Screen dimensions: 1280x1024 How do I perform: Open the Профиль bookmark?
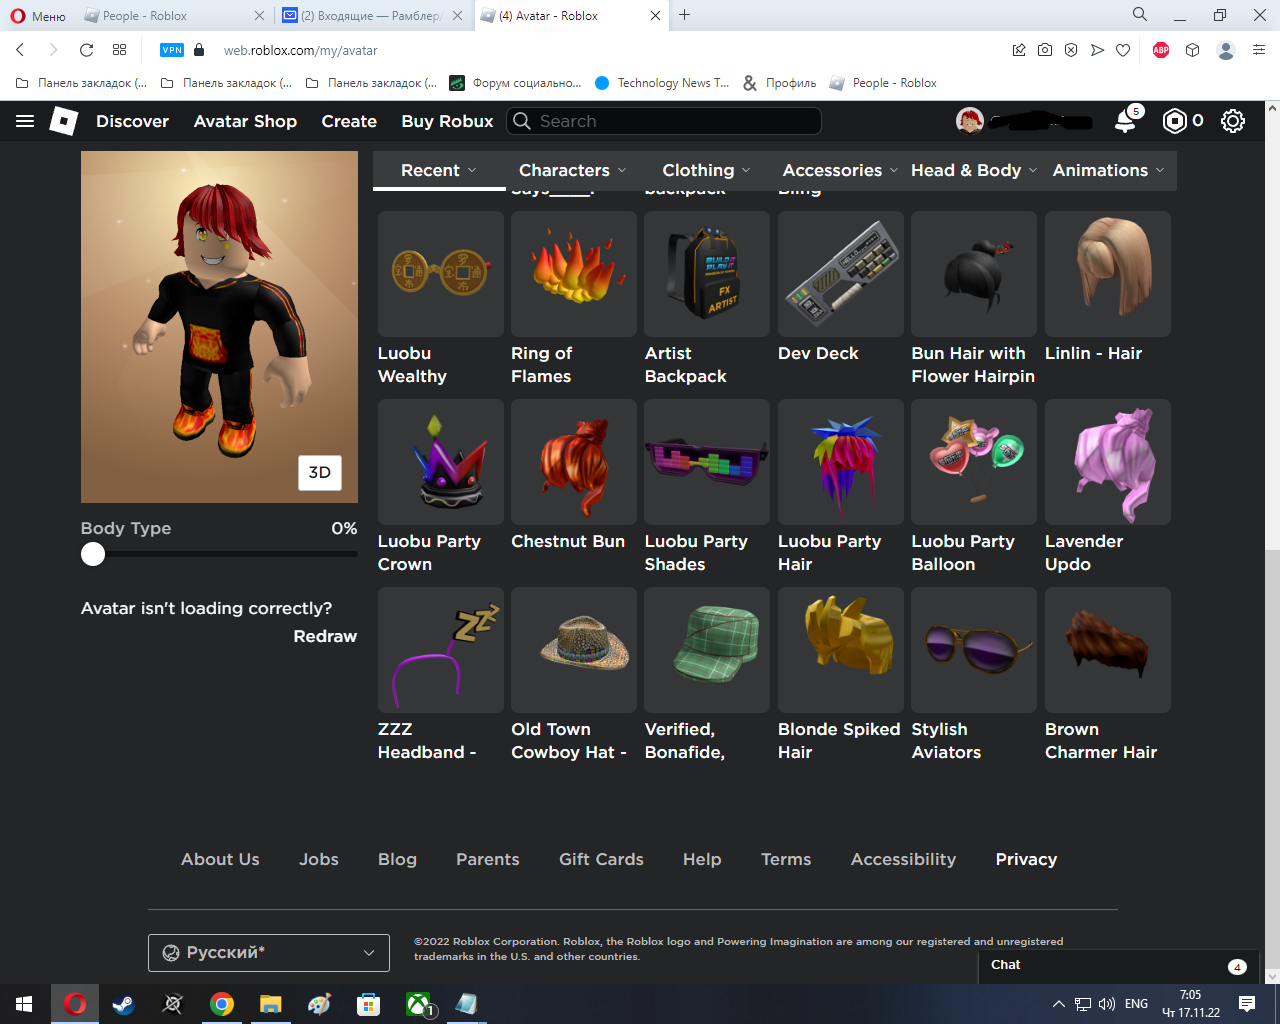tap(780, 83)
